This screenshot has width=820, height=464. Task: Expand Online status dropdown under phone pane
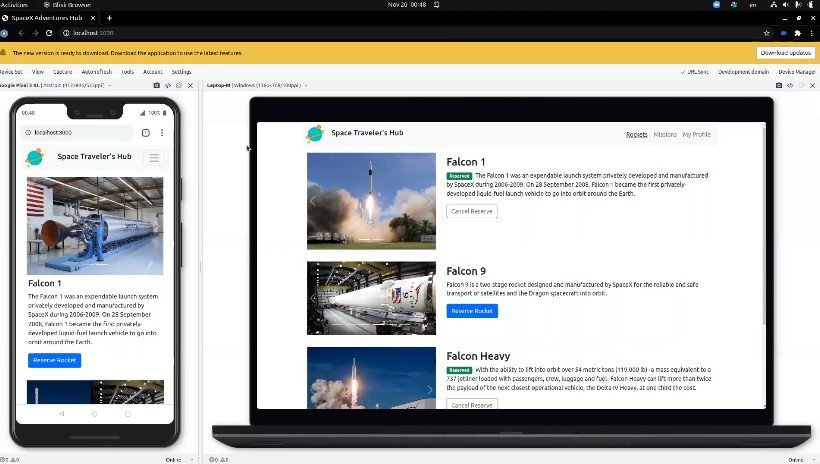click(x=192, y=460)
